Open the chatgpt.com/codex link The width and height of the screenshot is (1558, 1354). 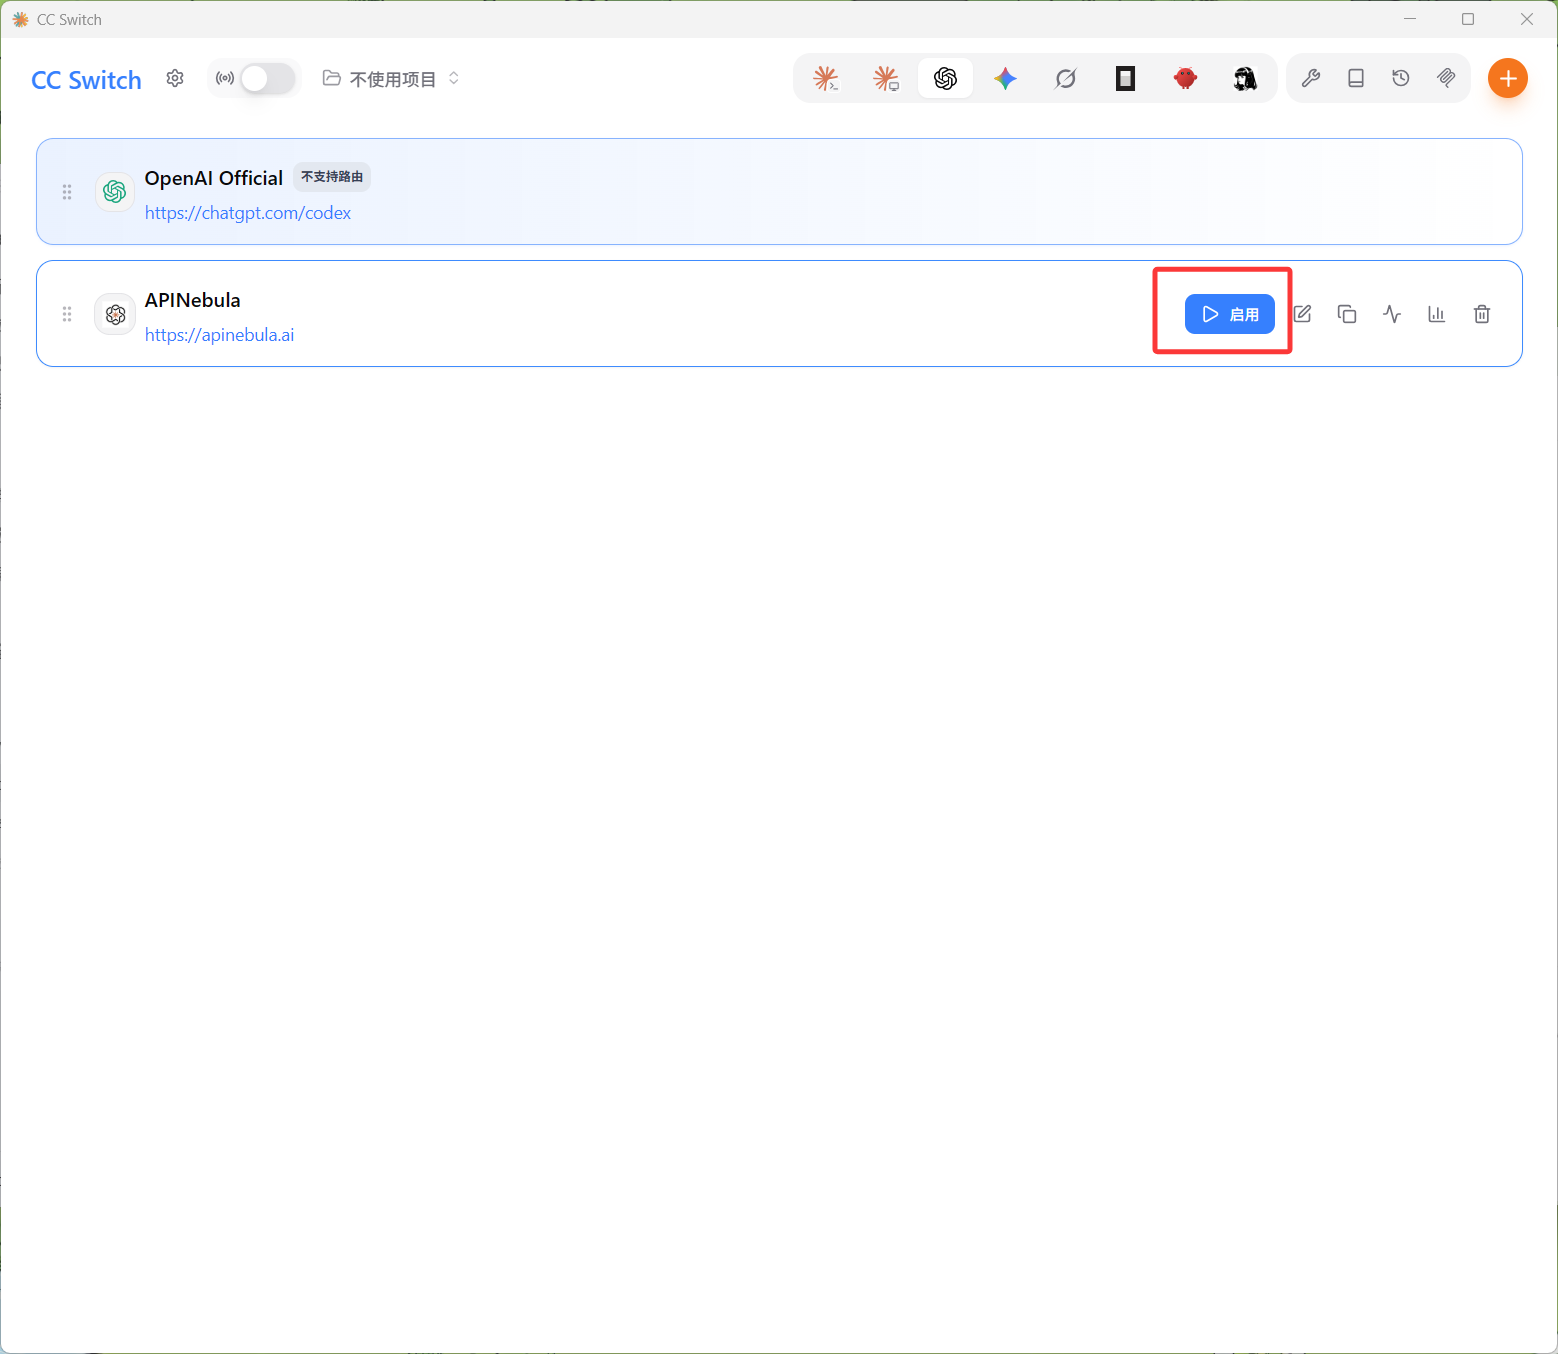coord(248,213)
